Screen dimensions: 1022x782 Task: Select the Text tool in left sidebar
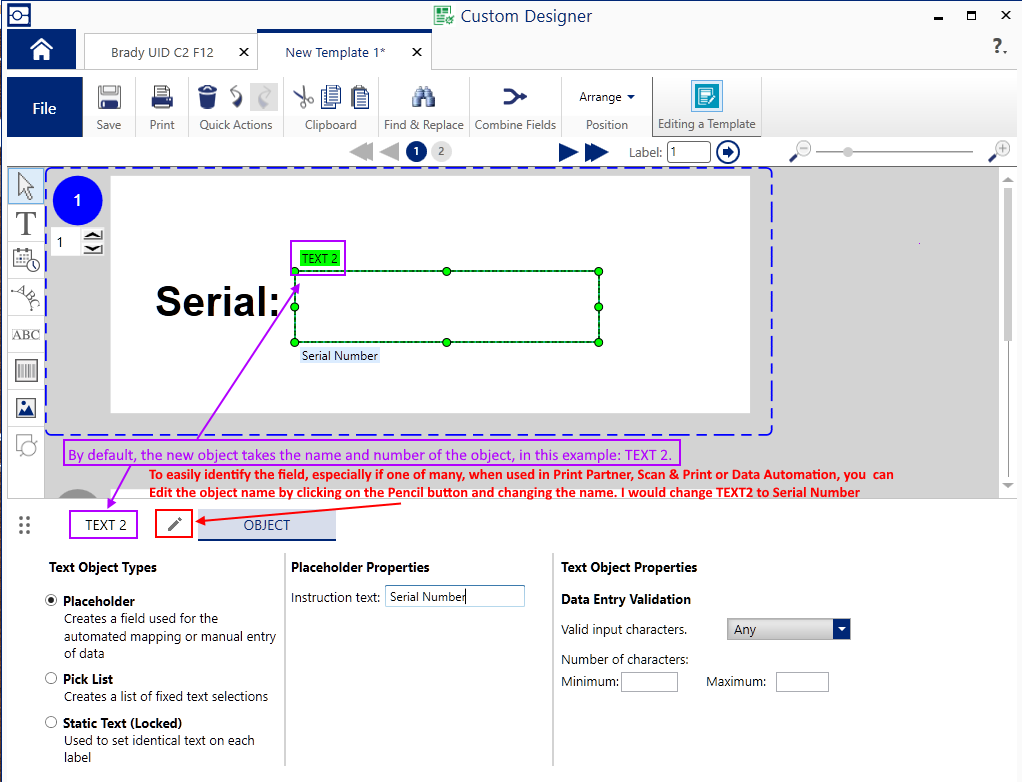pyautogui.click(x=26, y=223)
